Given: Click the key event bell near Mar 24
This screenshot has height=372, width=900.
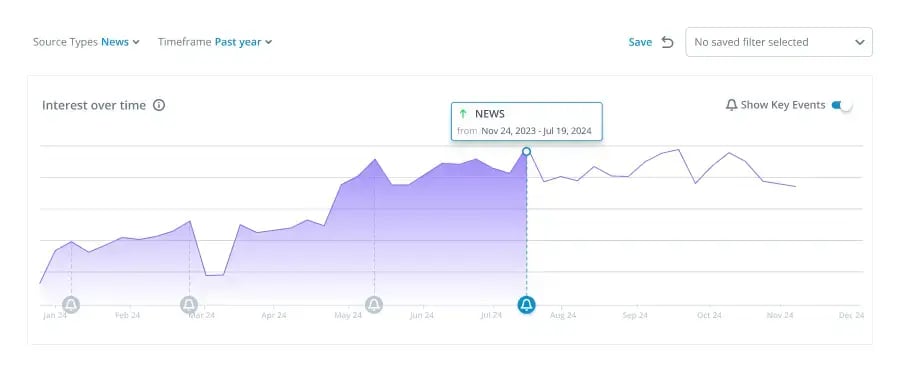Looking at the screenshot, I should (189, 304).
